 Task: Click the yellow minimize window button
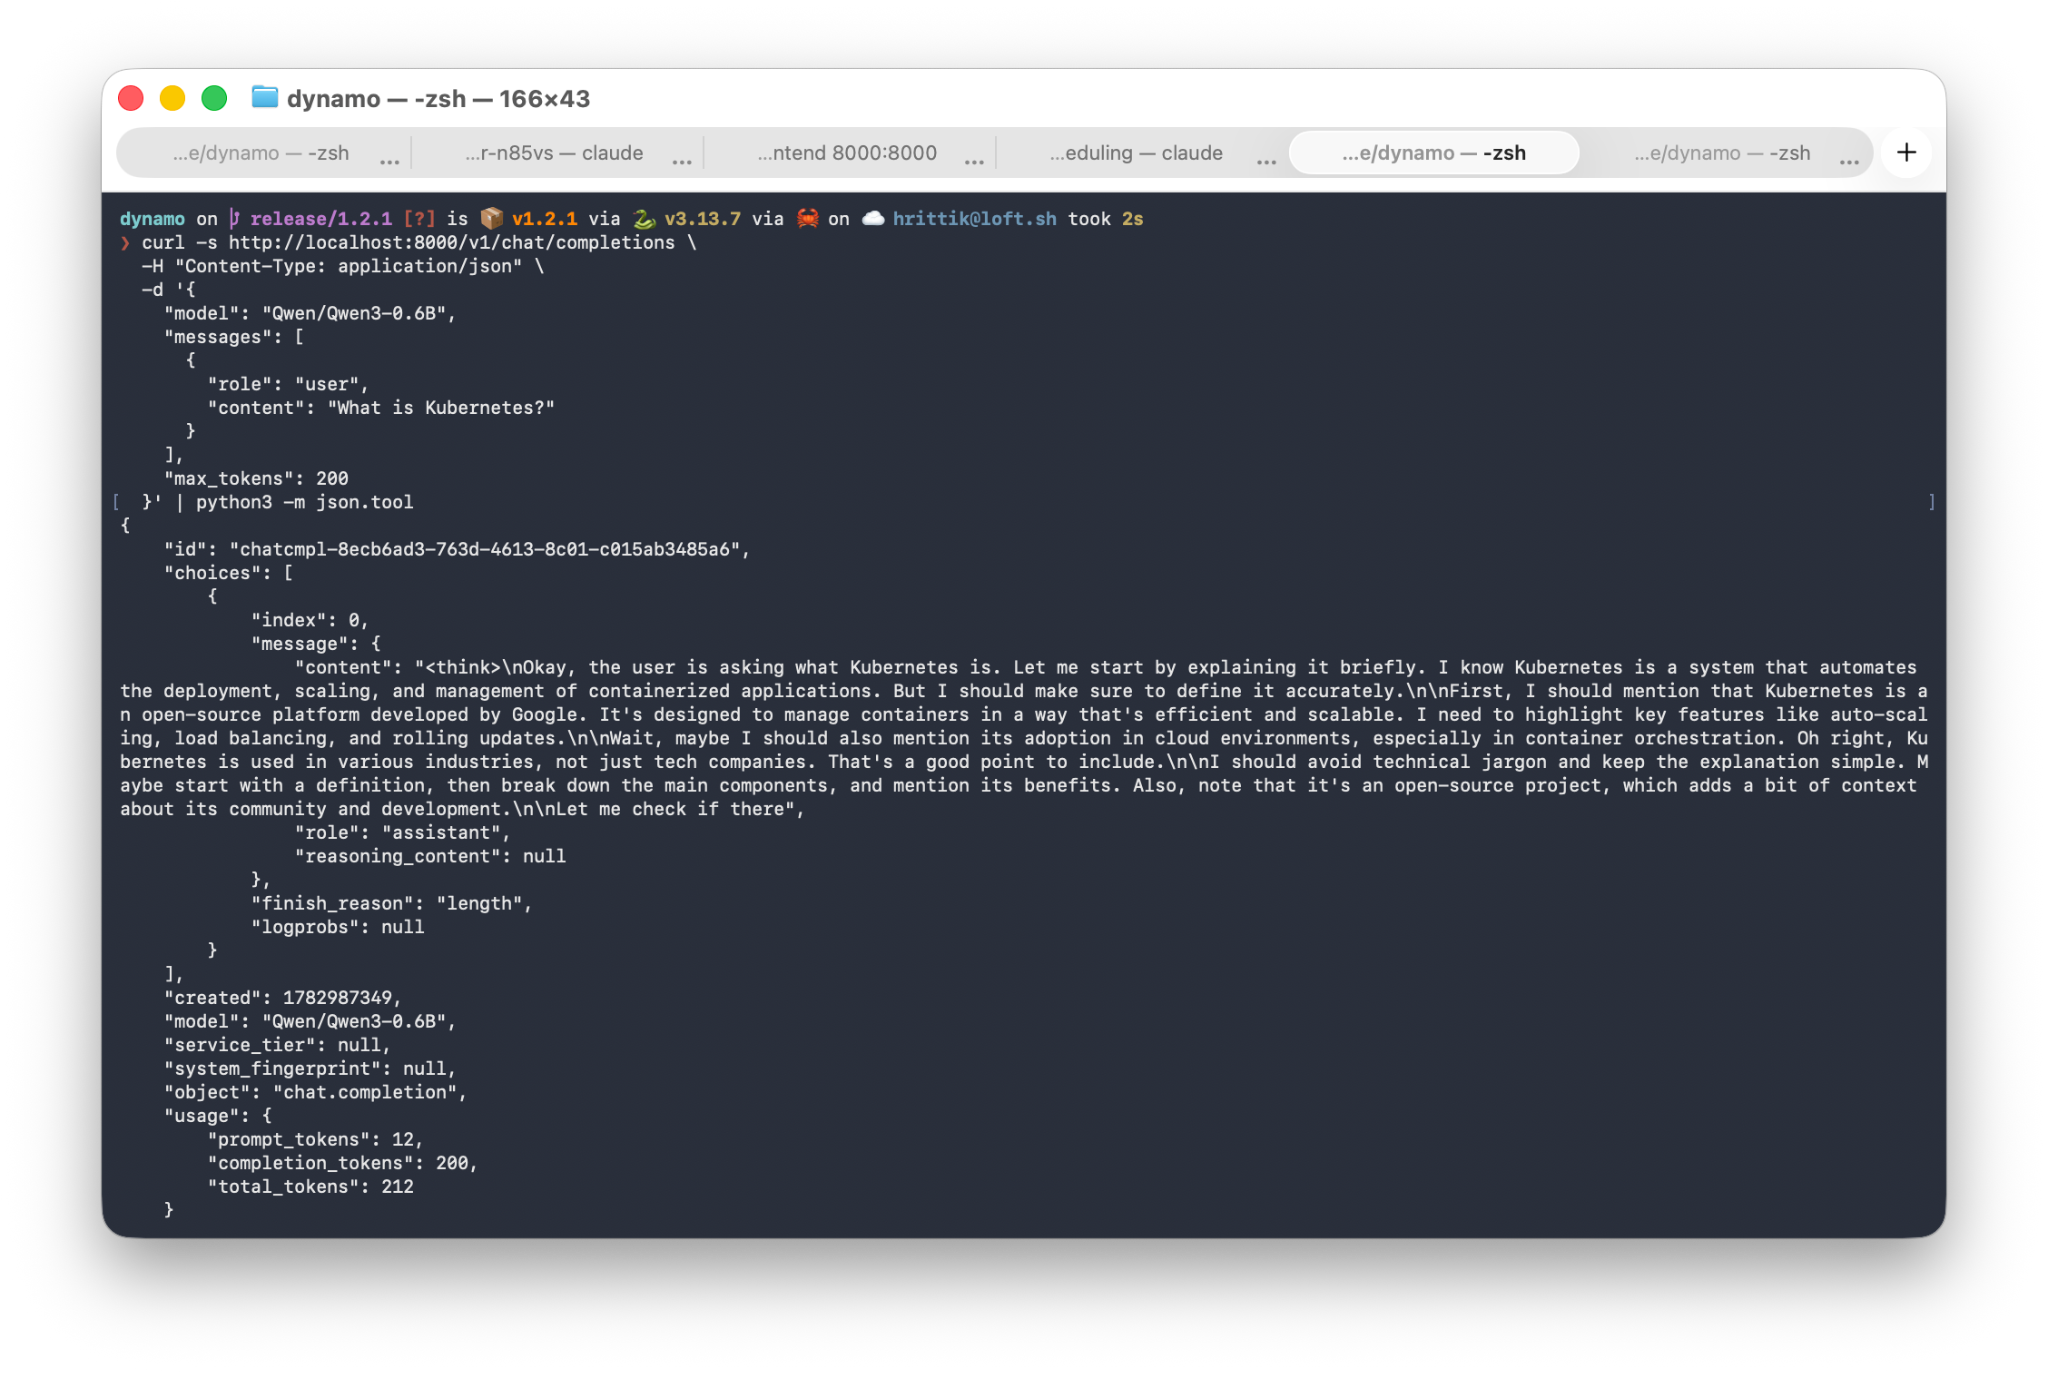[x=172, y=98]
